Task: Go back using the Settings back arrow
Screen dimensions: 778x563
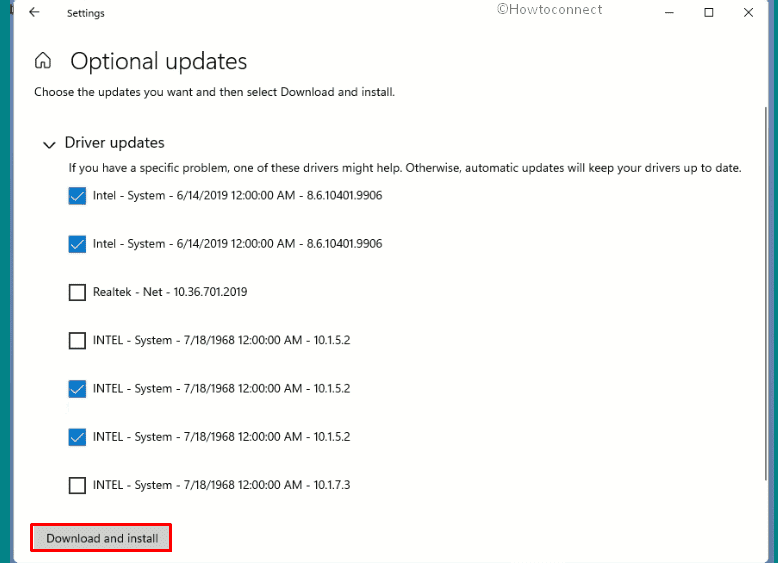Action: coord(34,12)
